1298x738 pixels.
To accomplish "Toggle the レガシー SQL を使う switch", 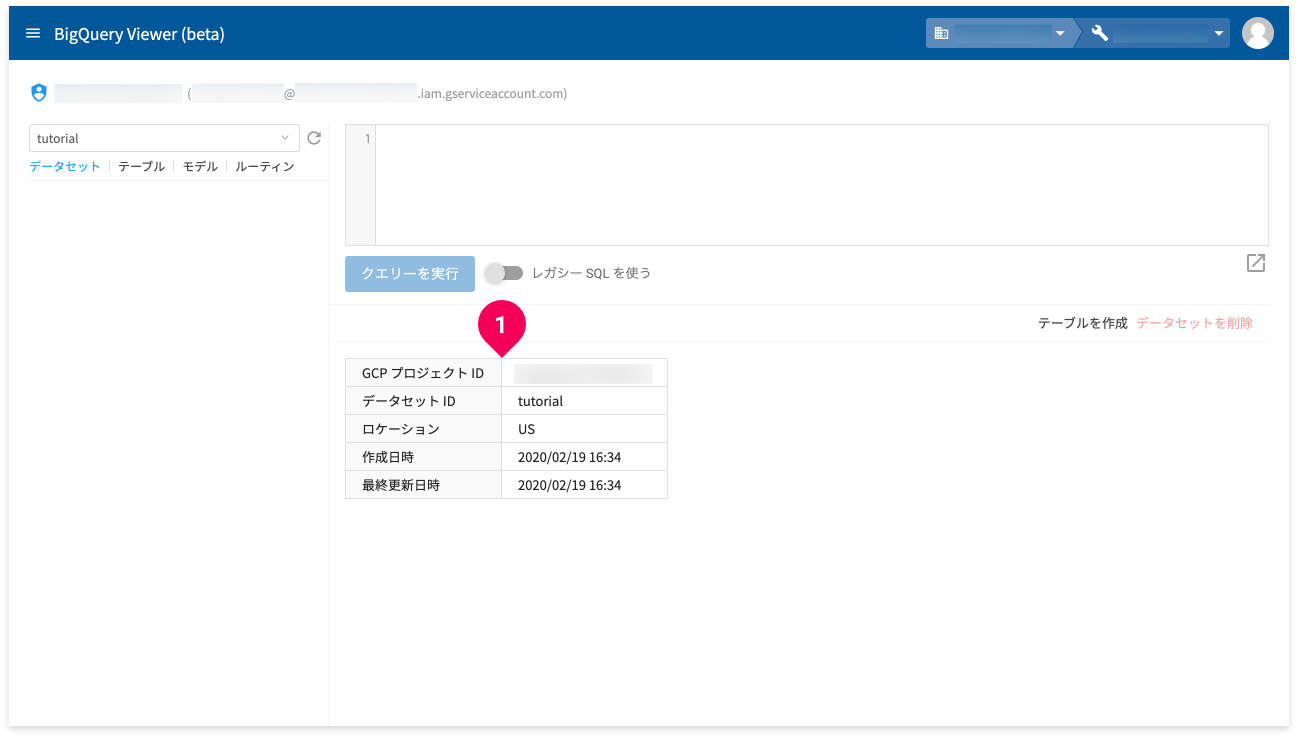I will pyautogui.click(x=504, y=273).
